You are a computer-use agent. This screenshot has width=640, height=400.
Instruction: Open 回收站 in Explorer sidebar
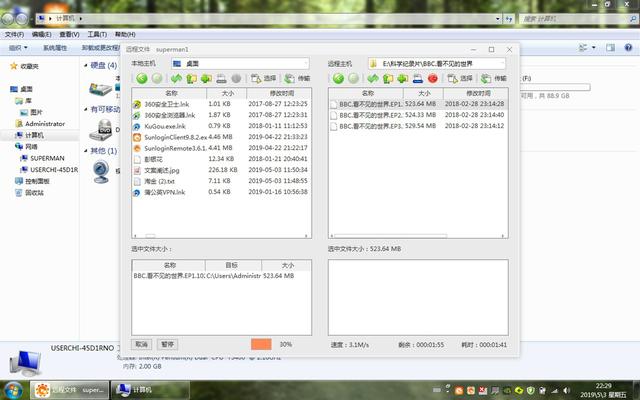coord(29,193)
